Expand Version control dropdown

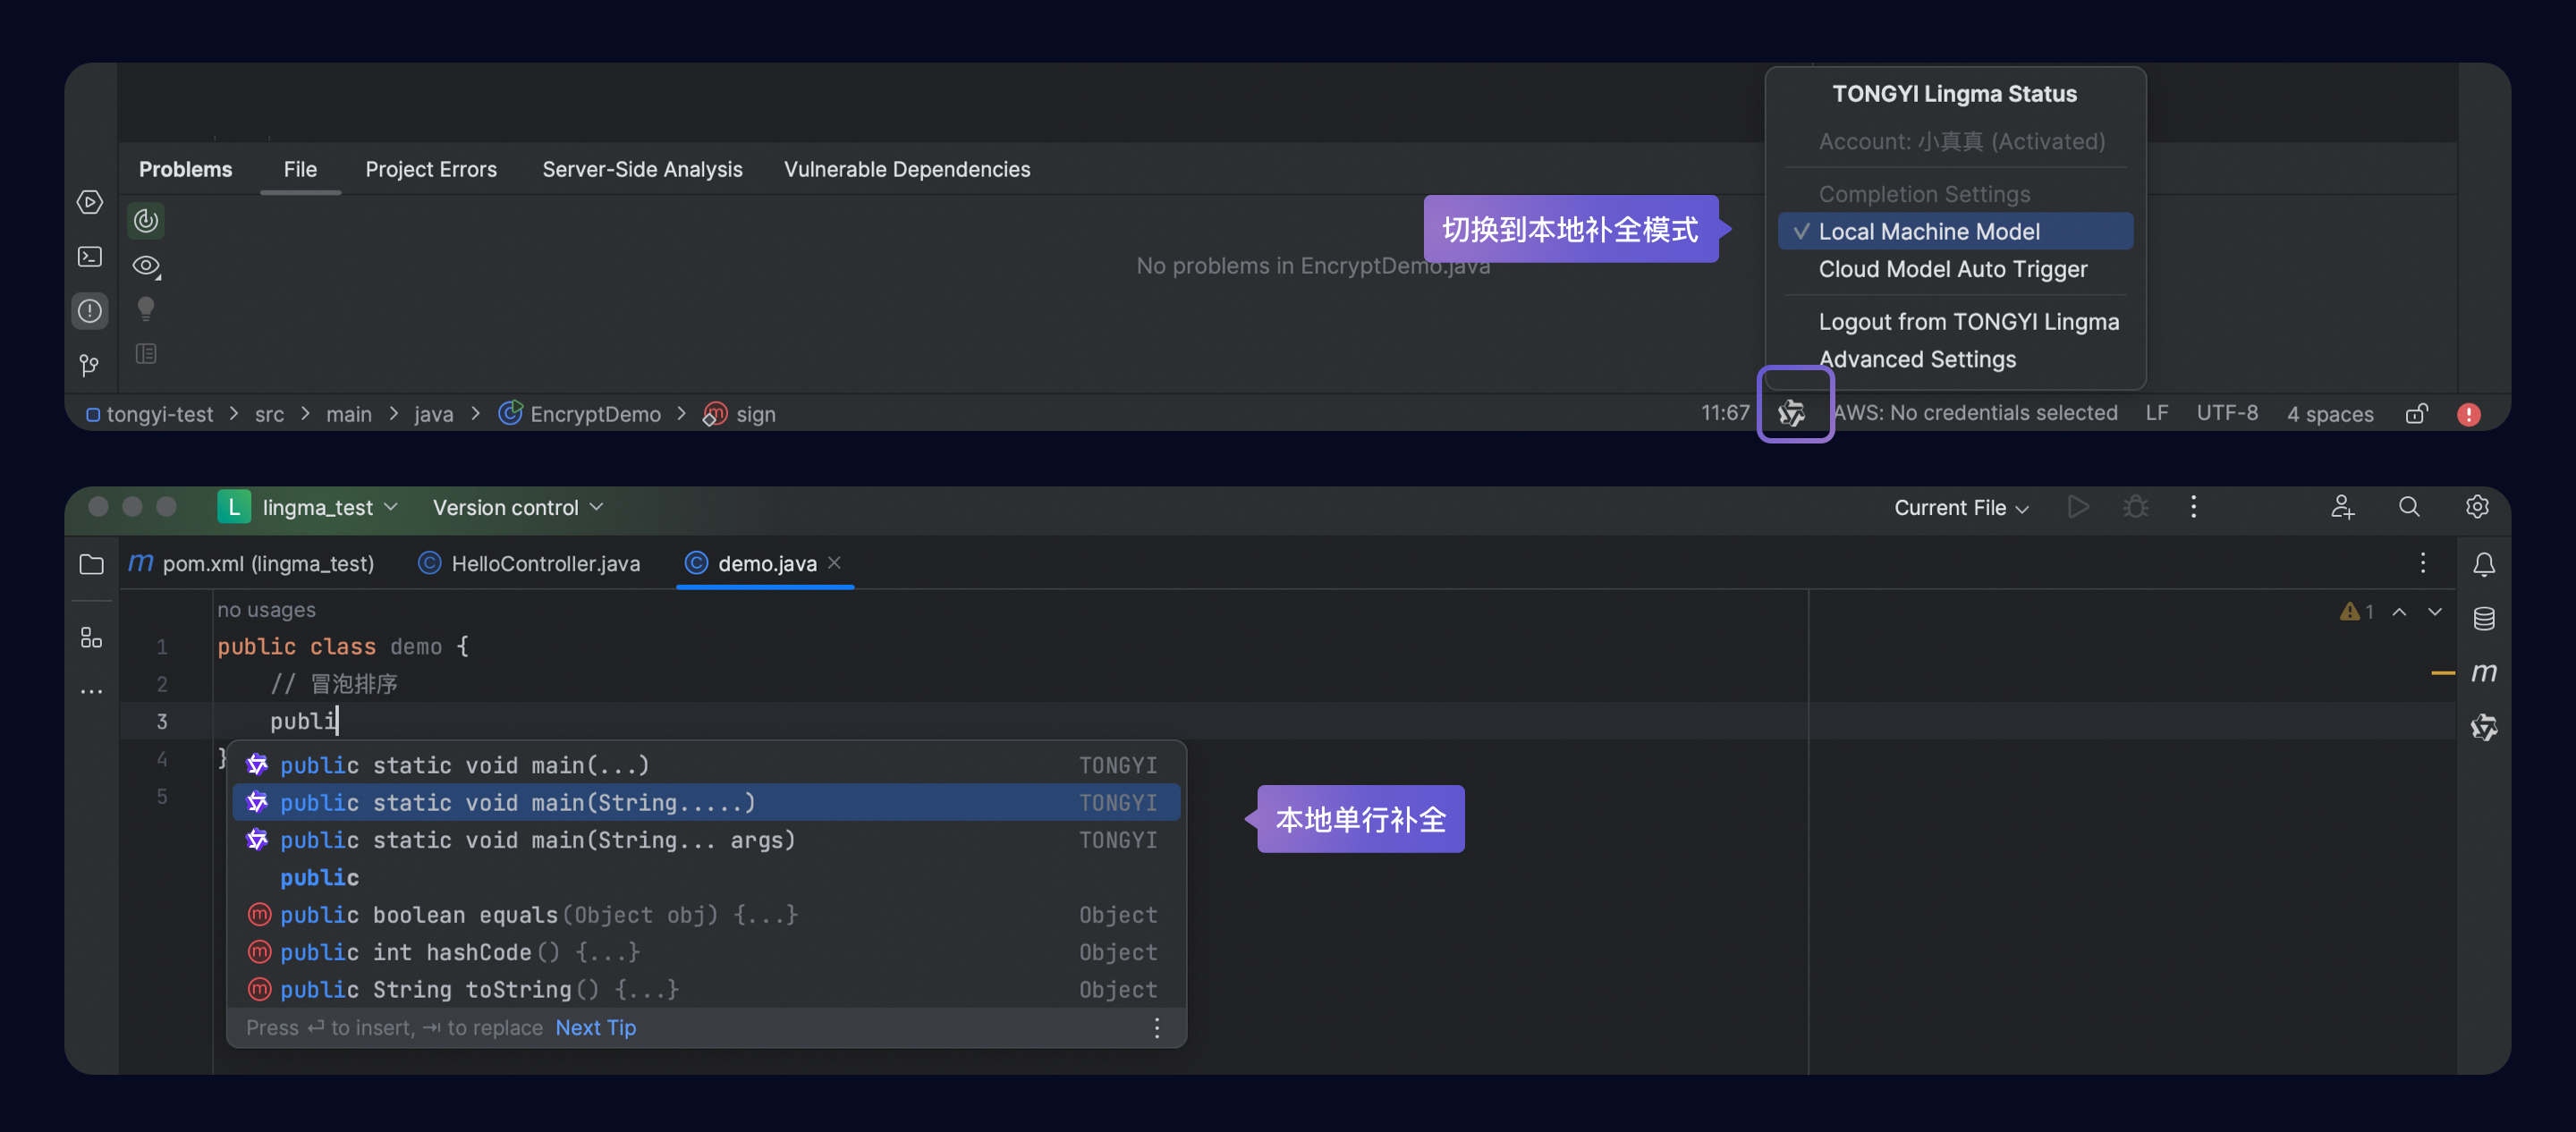[x=518, y=507]
